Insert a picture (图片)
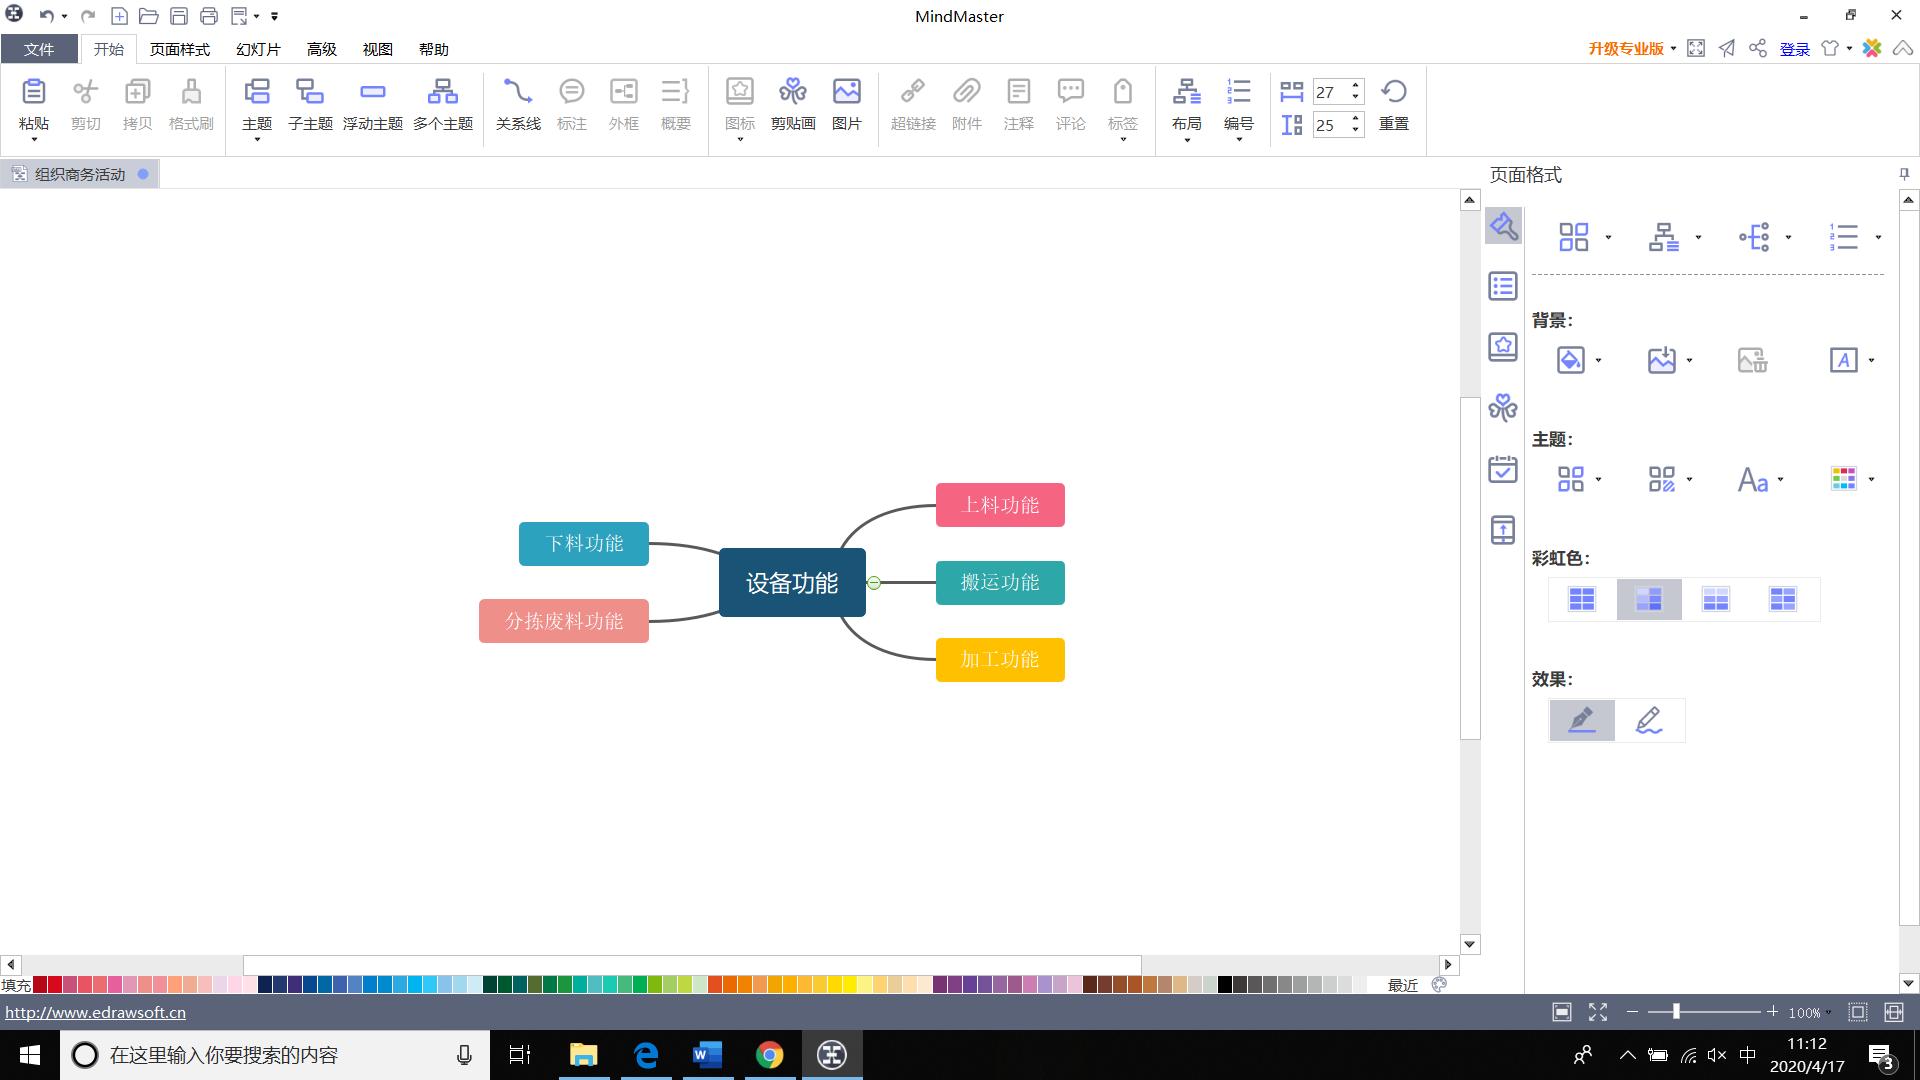 point(846,104)
